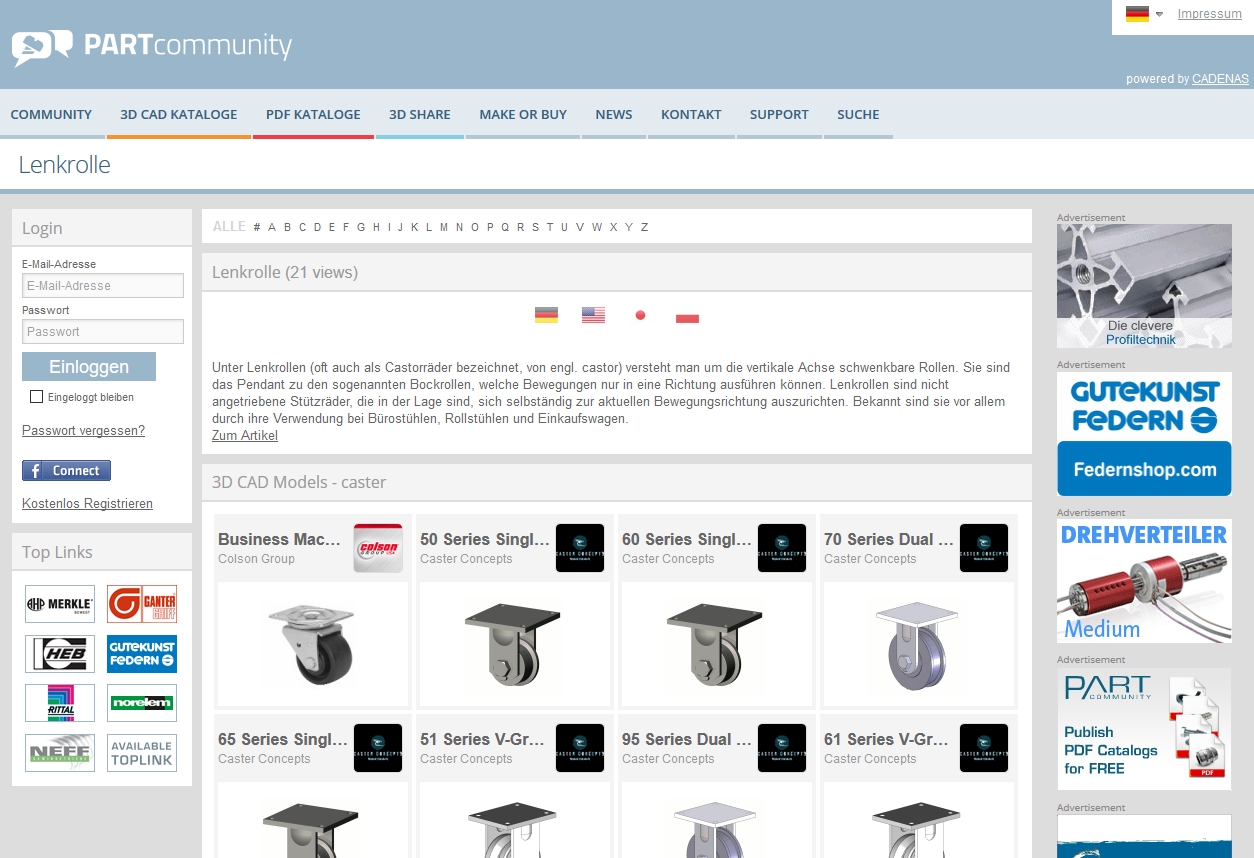Click SUCHE in the navigation bar
The height and width of the screenshot is (858, 1254).
coord(858,114)
